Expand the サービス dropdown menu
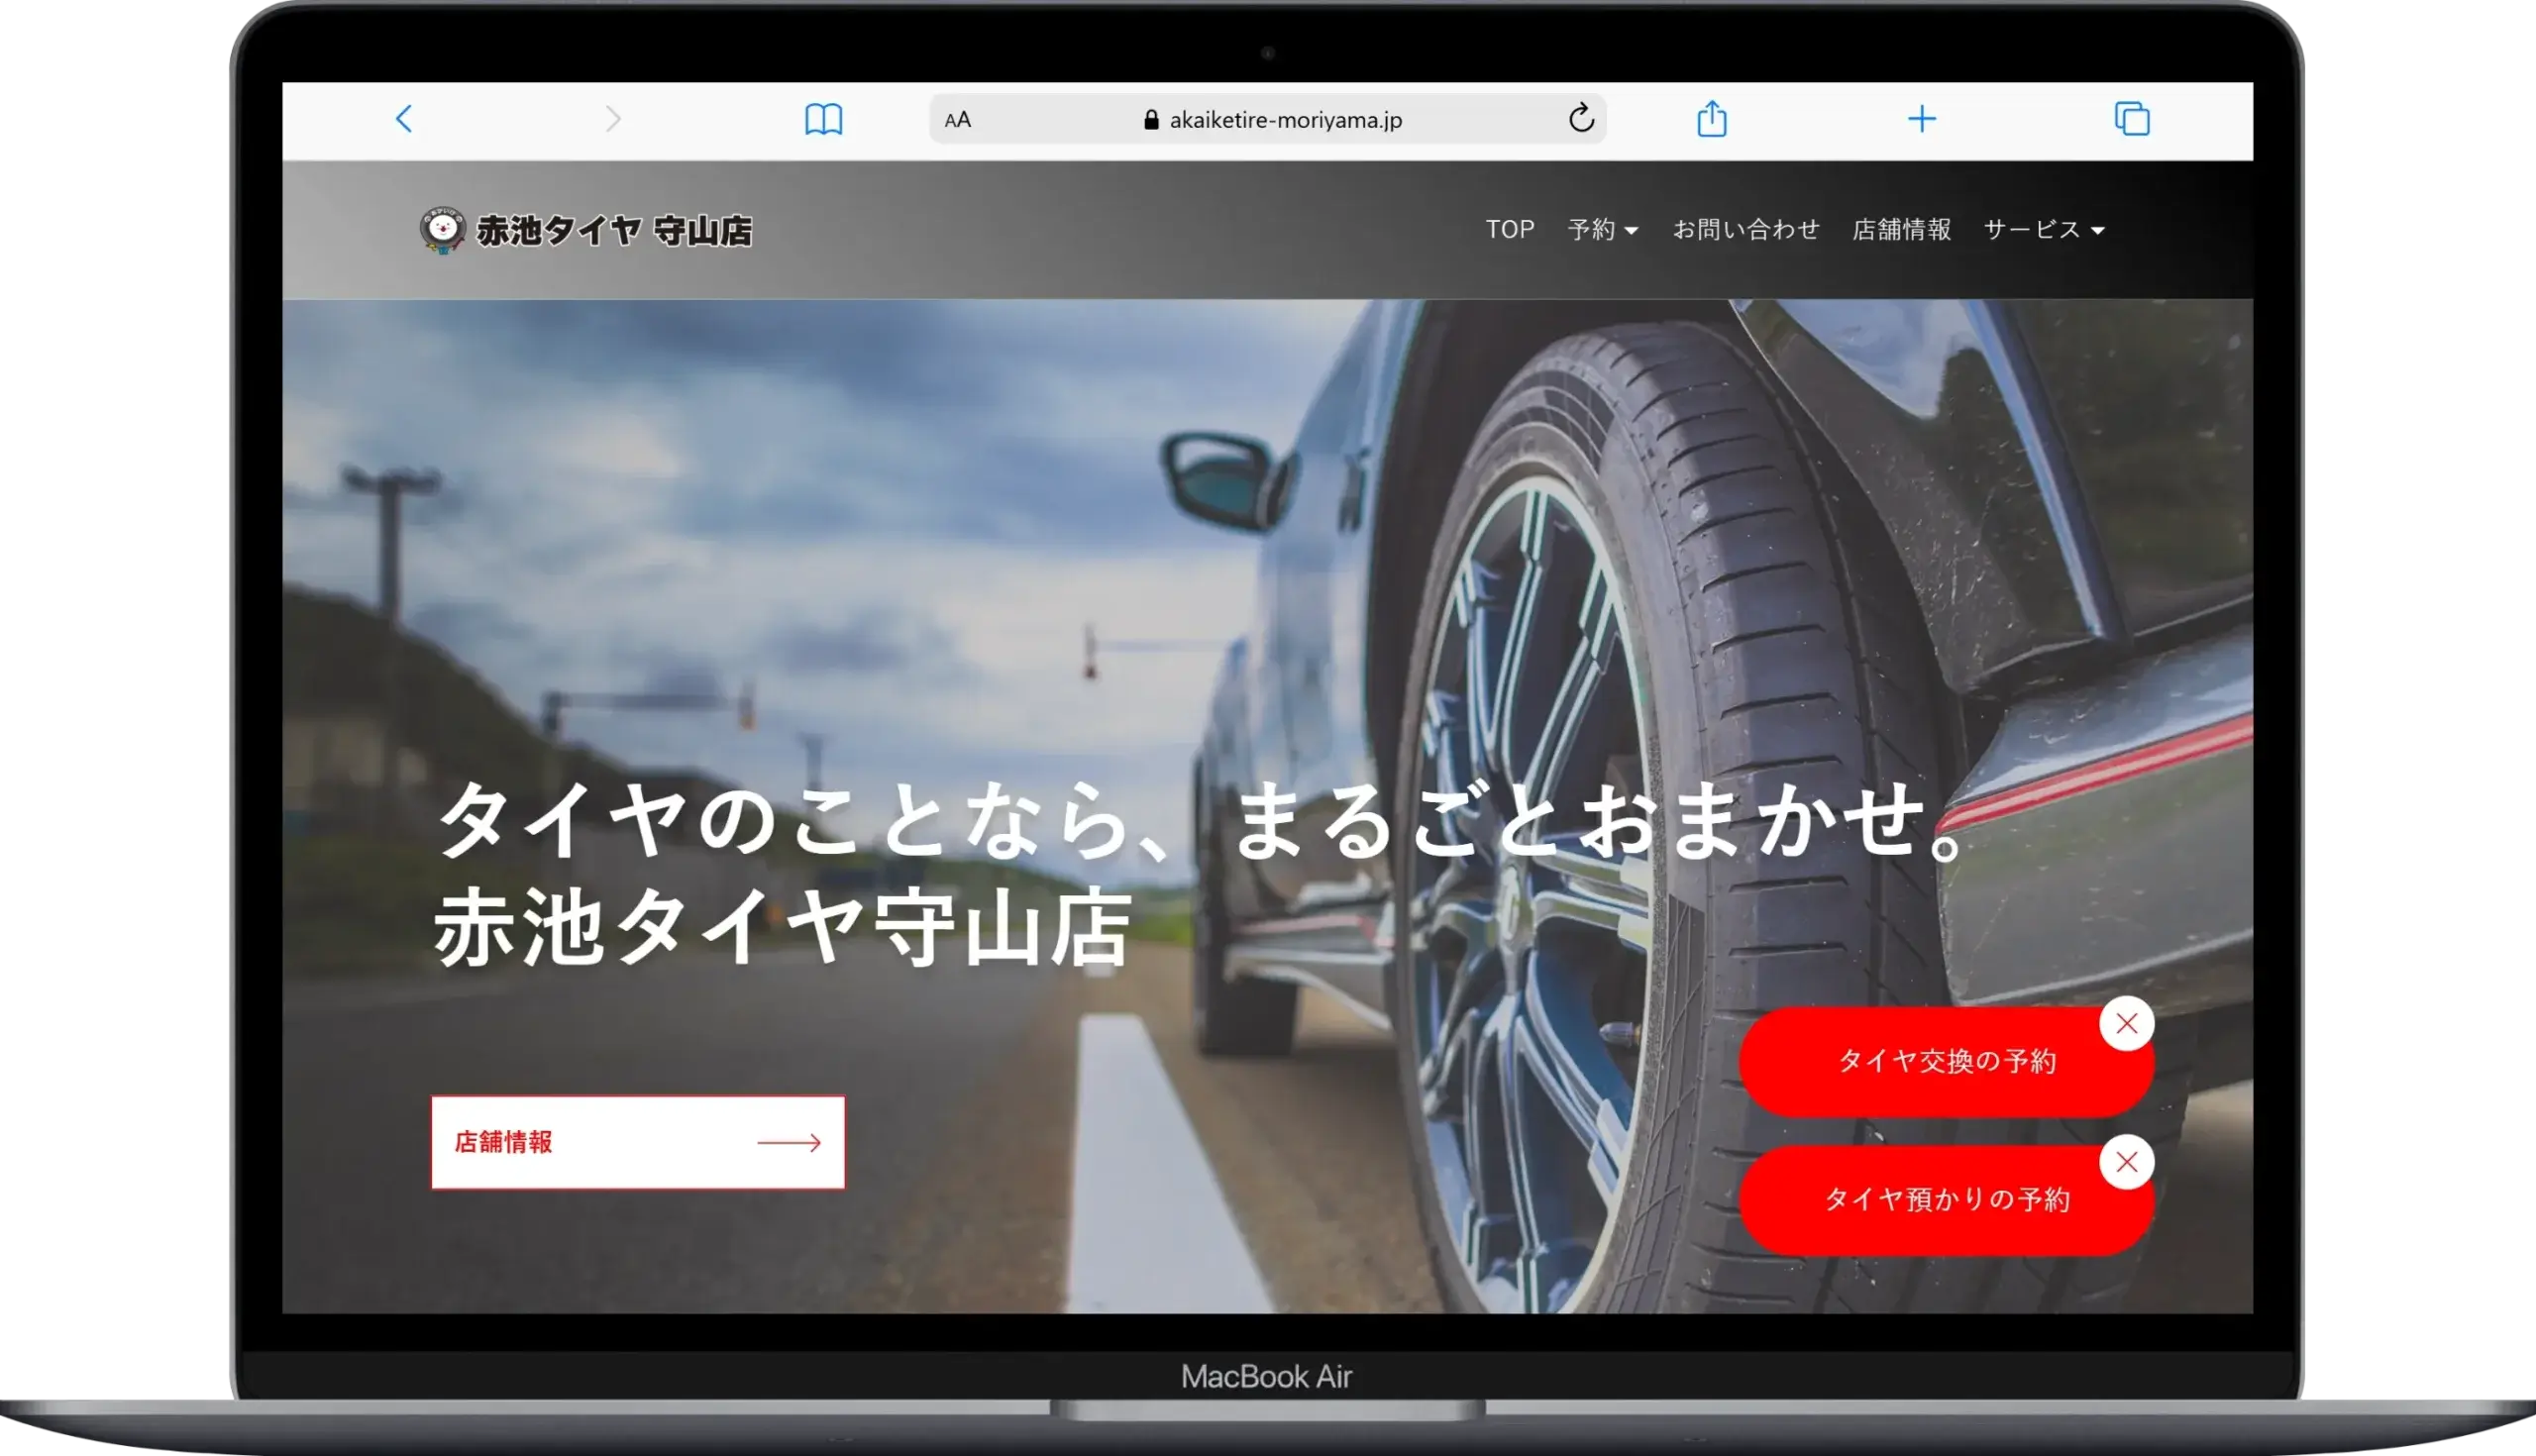2536x1456 pixels. tap(2043, 230)
